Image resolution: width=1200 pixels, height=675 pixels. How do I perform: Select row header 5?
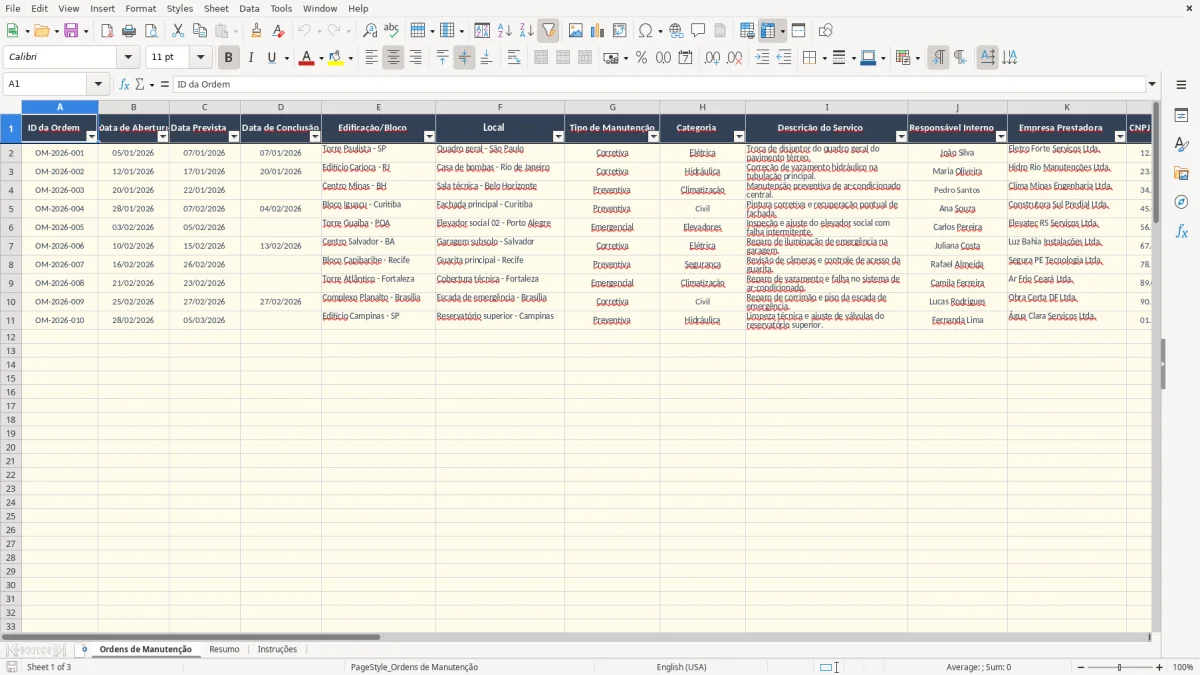[x=11, y=208]
